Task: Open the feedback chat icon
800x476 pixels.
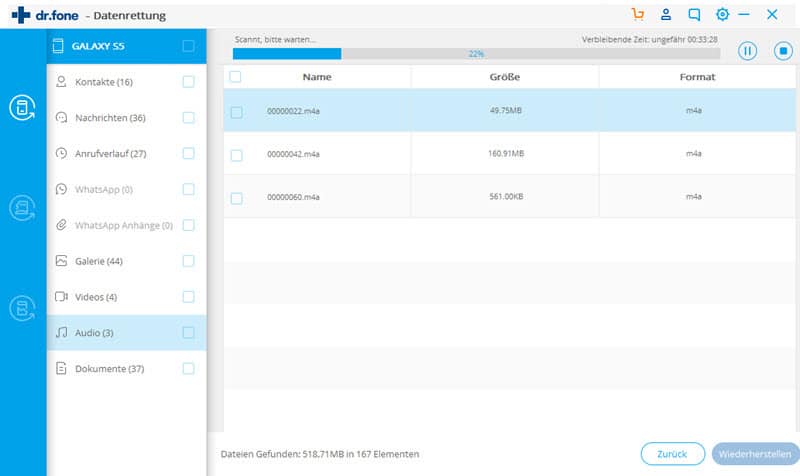Action: click(x=694, y=15)
